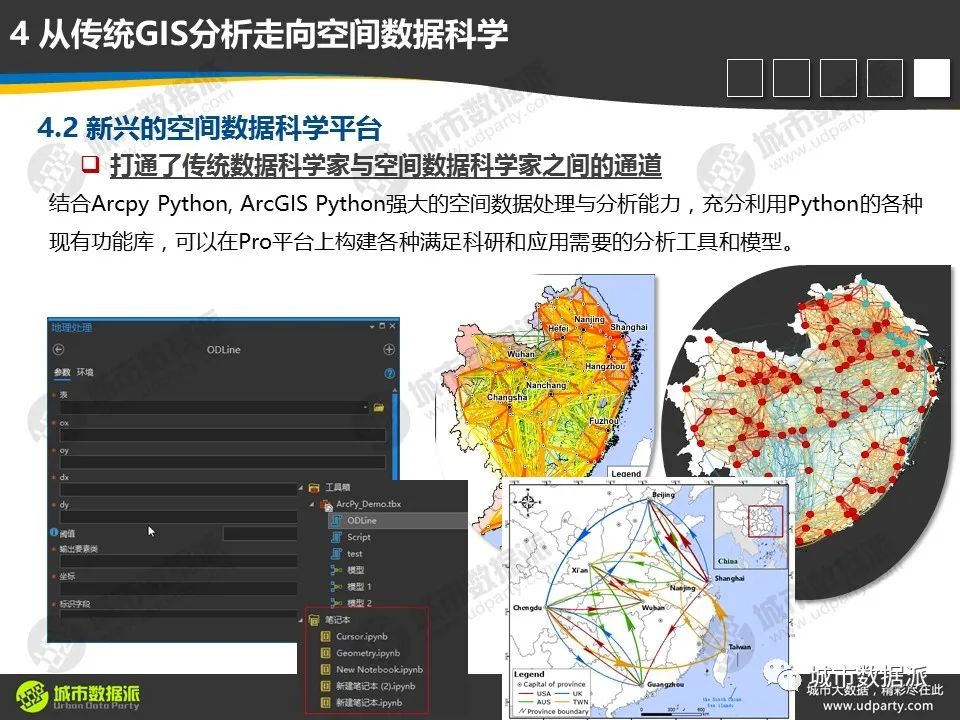The image size is (960, 720).
Task: Click the 4.2 新兴的空间数据科学平台 heading
Action: point(210,128)
